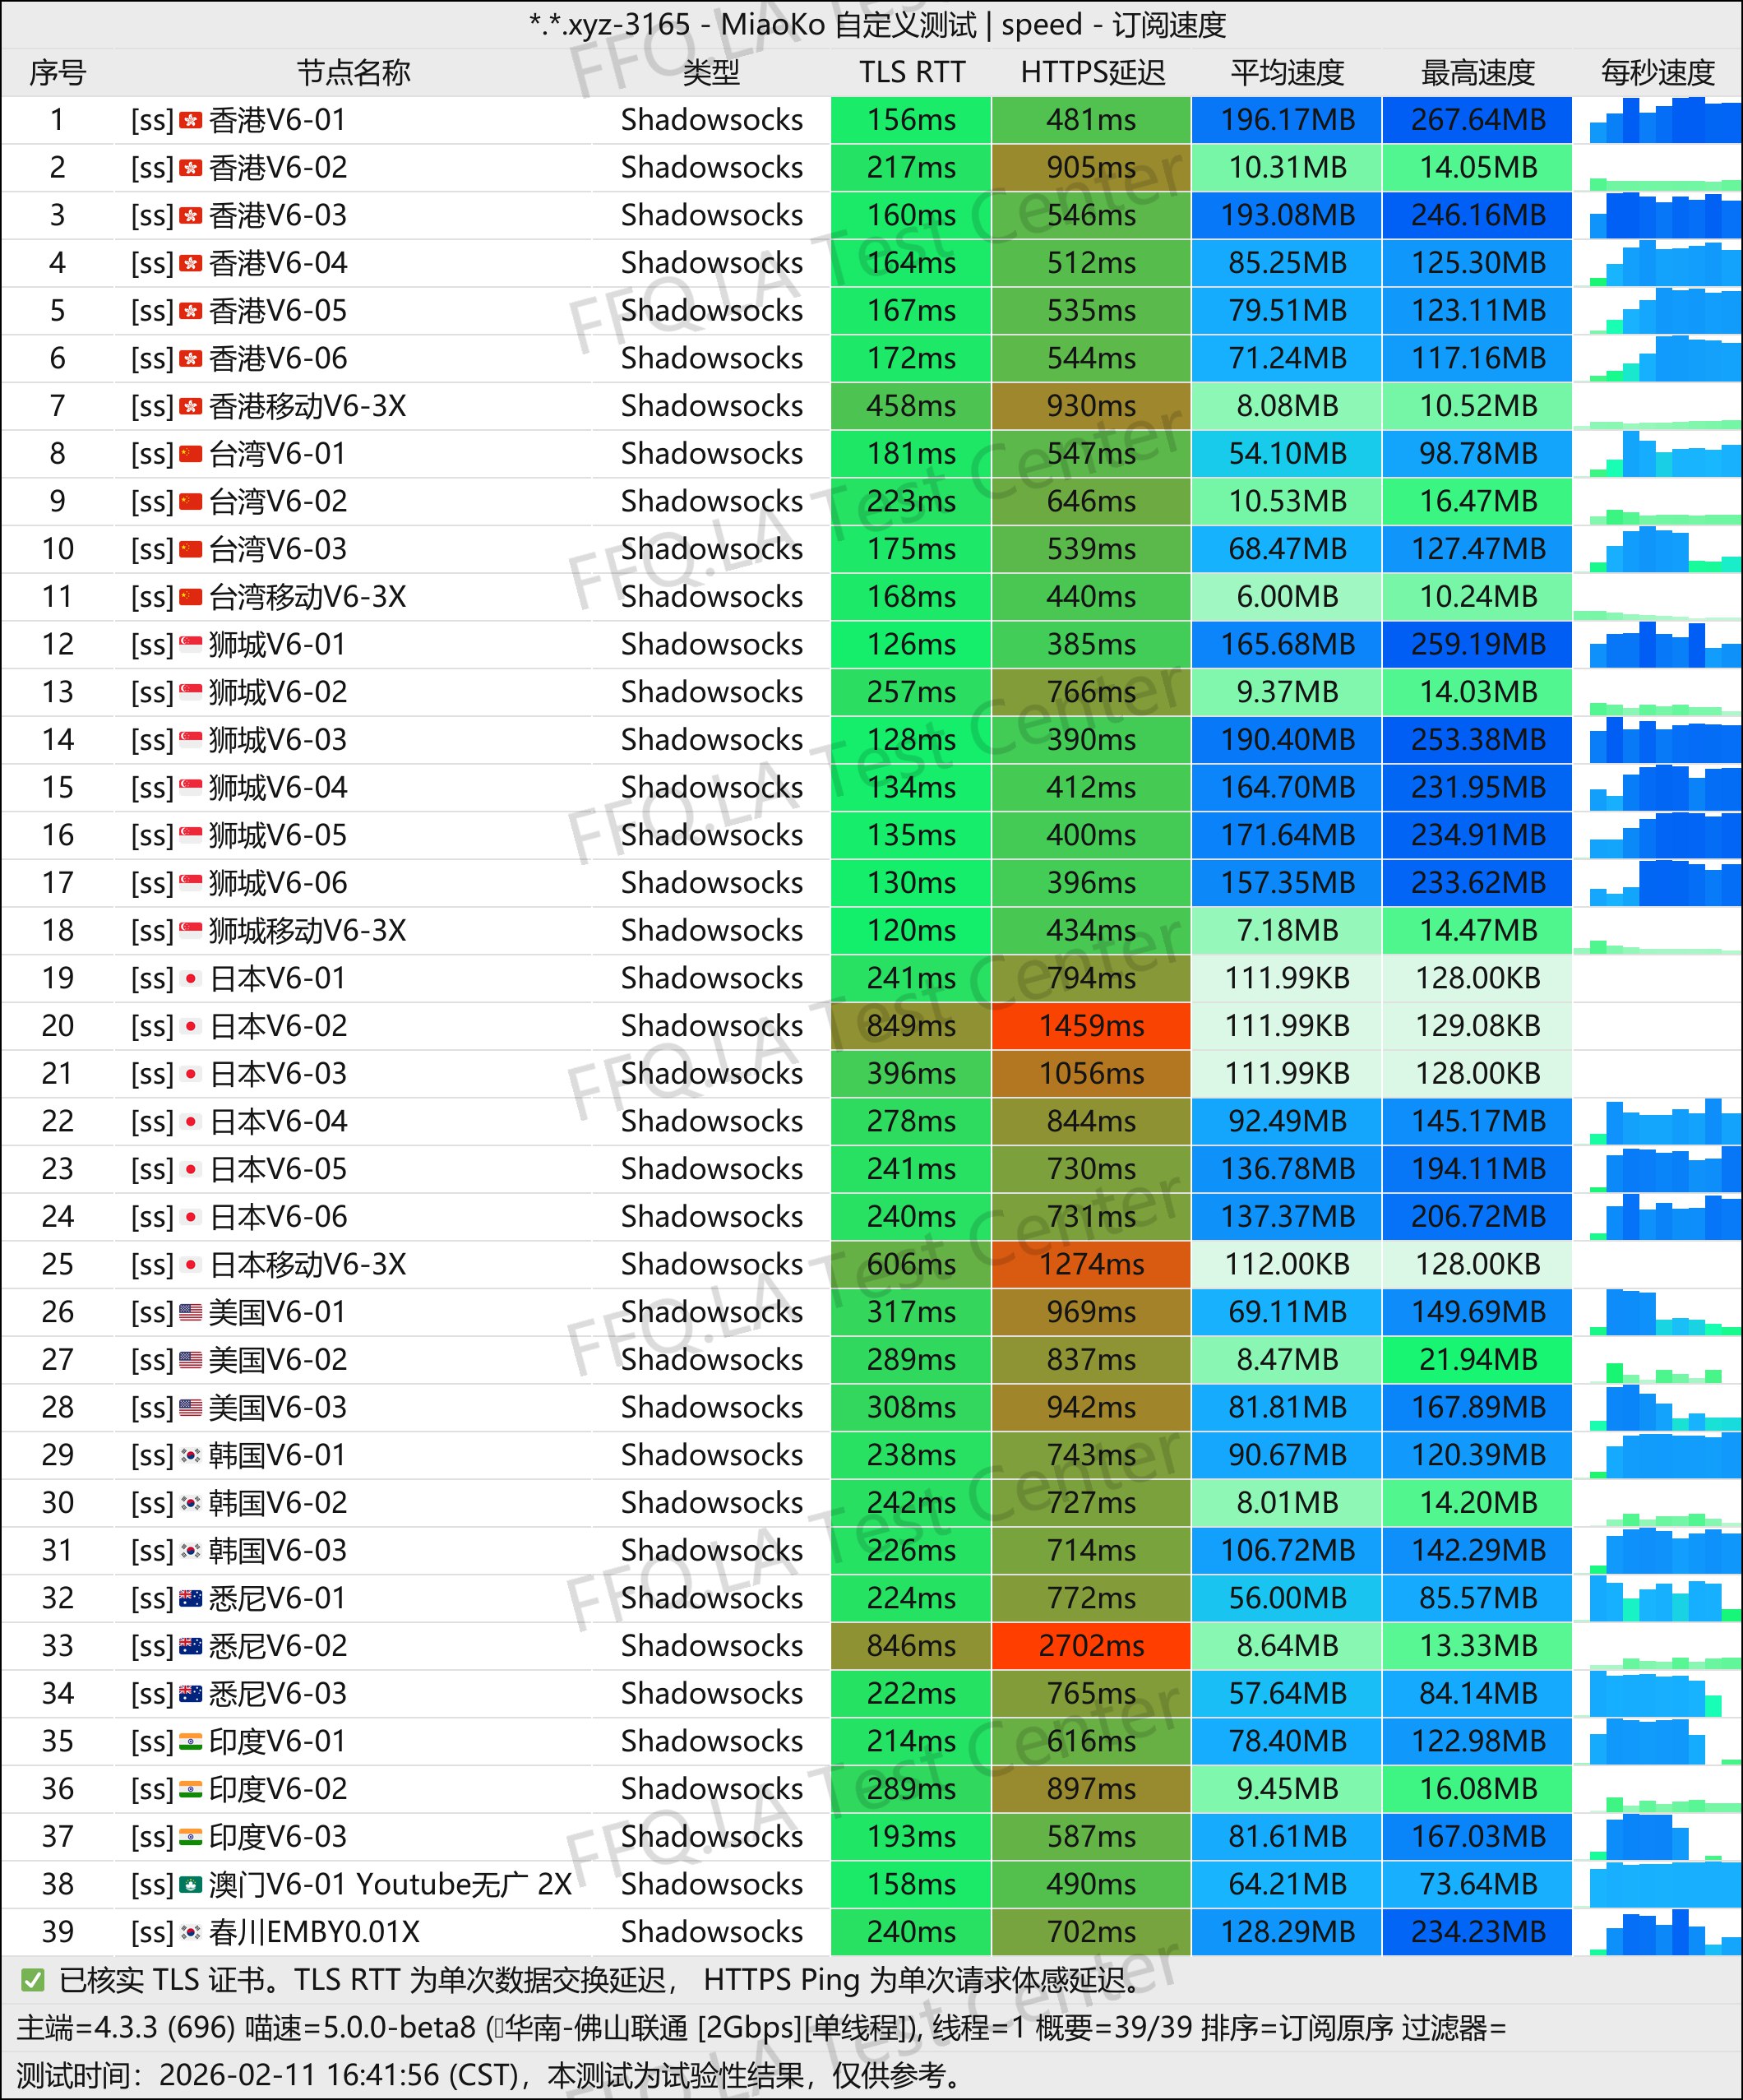The image size is (1743, 2100).
Task: Select node name 台湾移动V6-3X
Action: pyautogui.click(x=308, y=597)
